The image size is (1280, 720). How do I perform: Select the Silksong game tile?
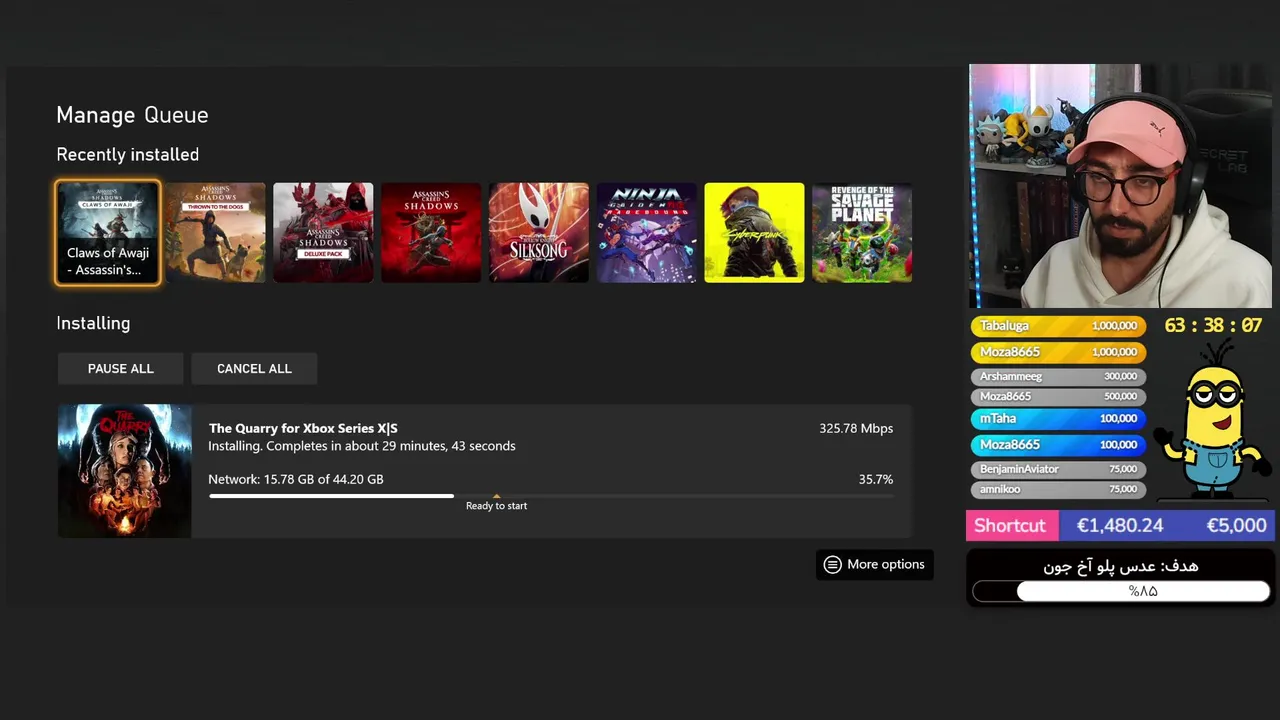click(x=539, y=233)
